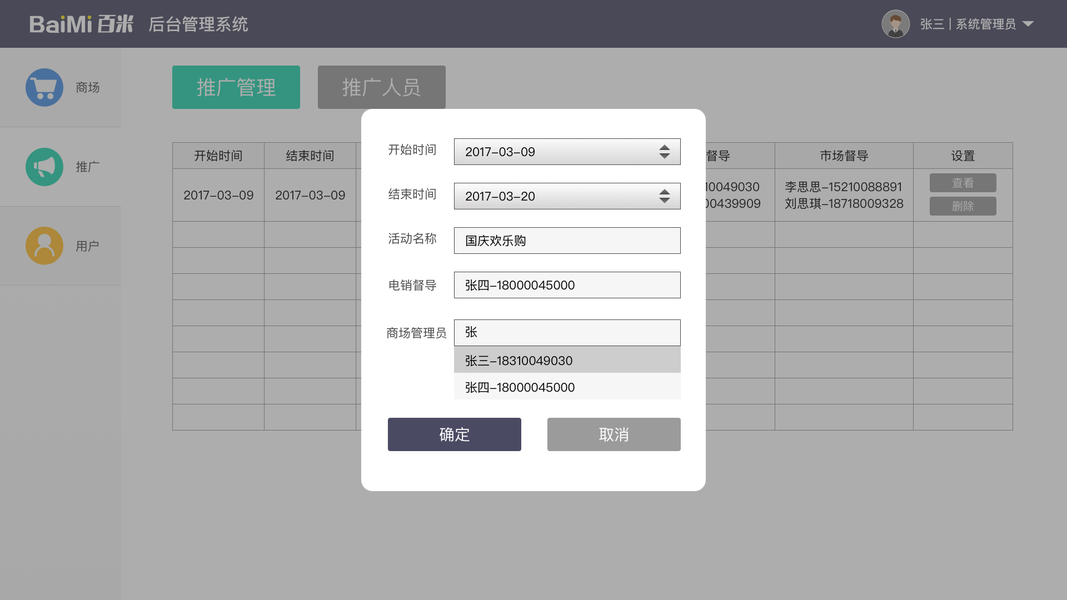The image size is (1067, 600).
Task: Switch to the 推广人员 tab
Action: [x=381, y=87]
